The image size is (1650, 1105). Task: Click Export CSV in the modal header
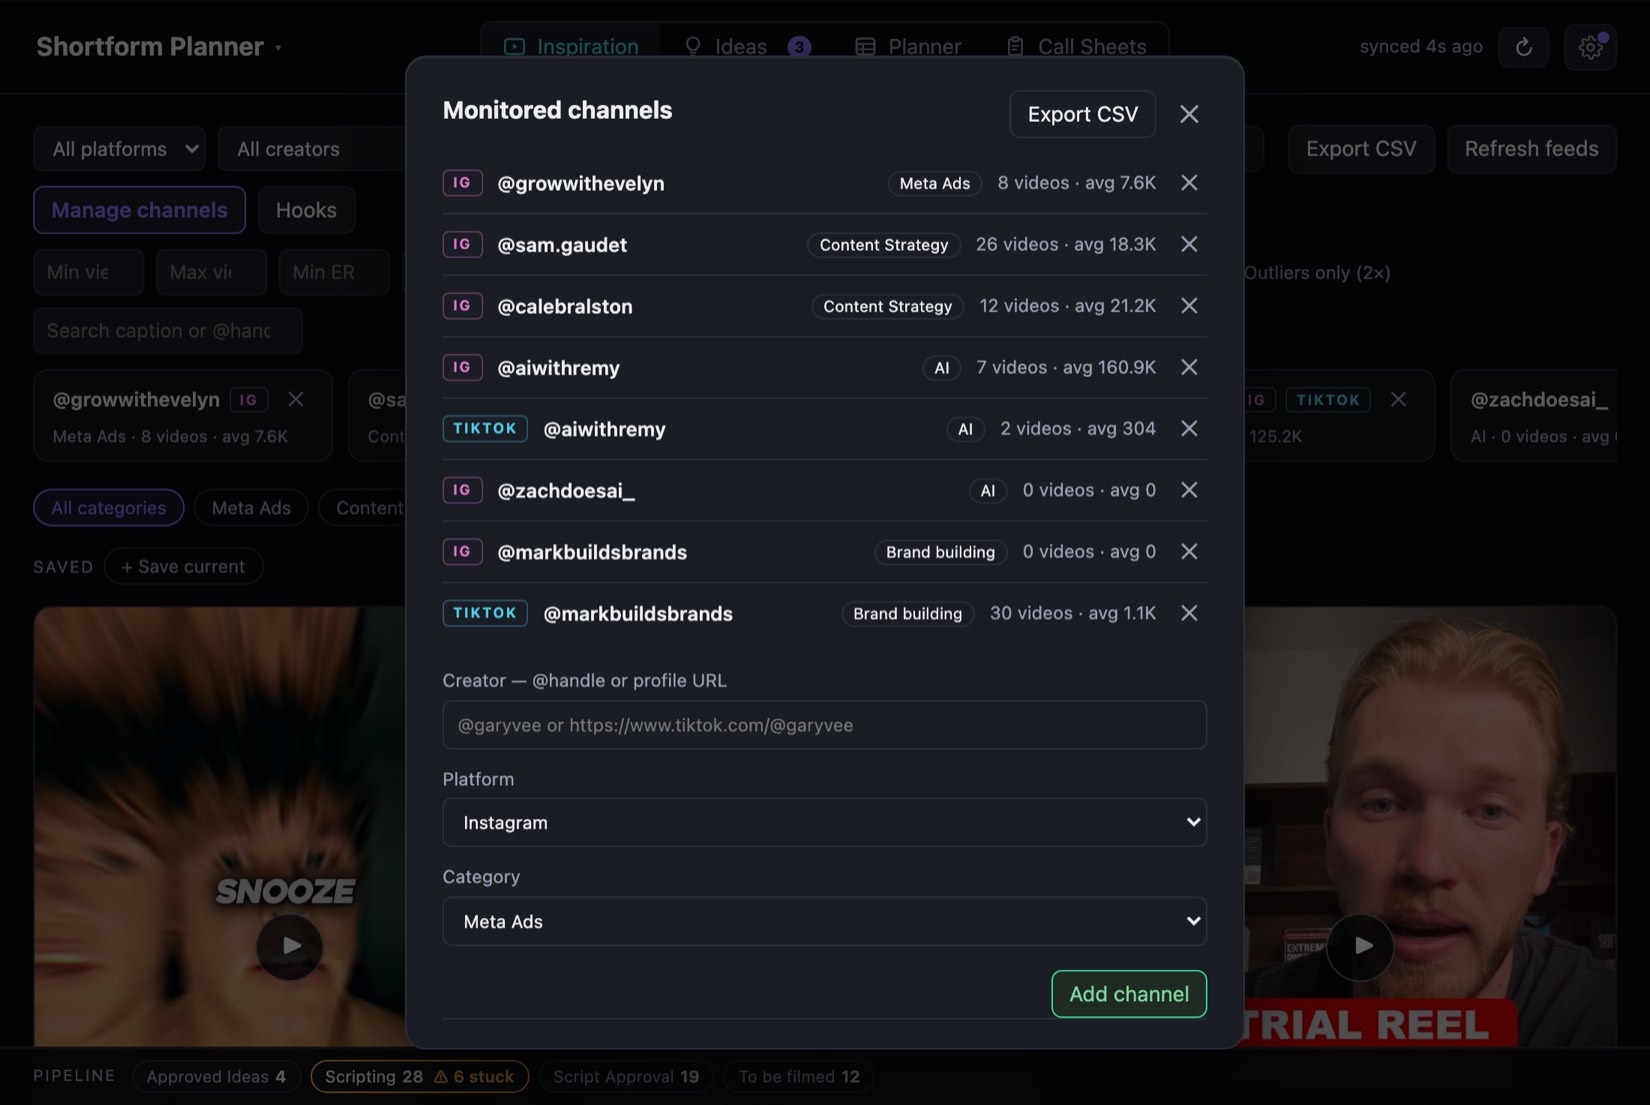click(1082, 114)
